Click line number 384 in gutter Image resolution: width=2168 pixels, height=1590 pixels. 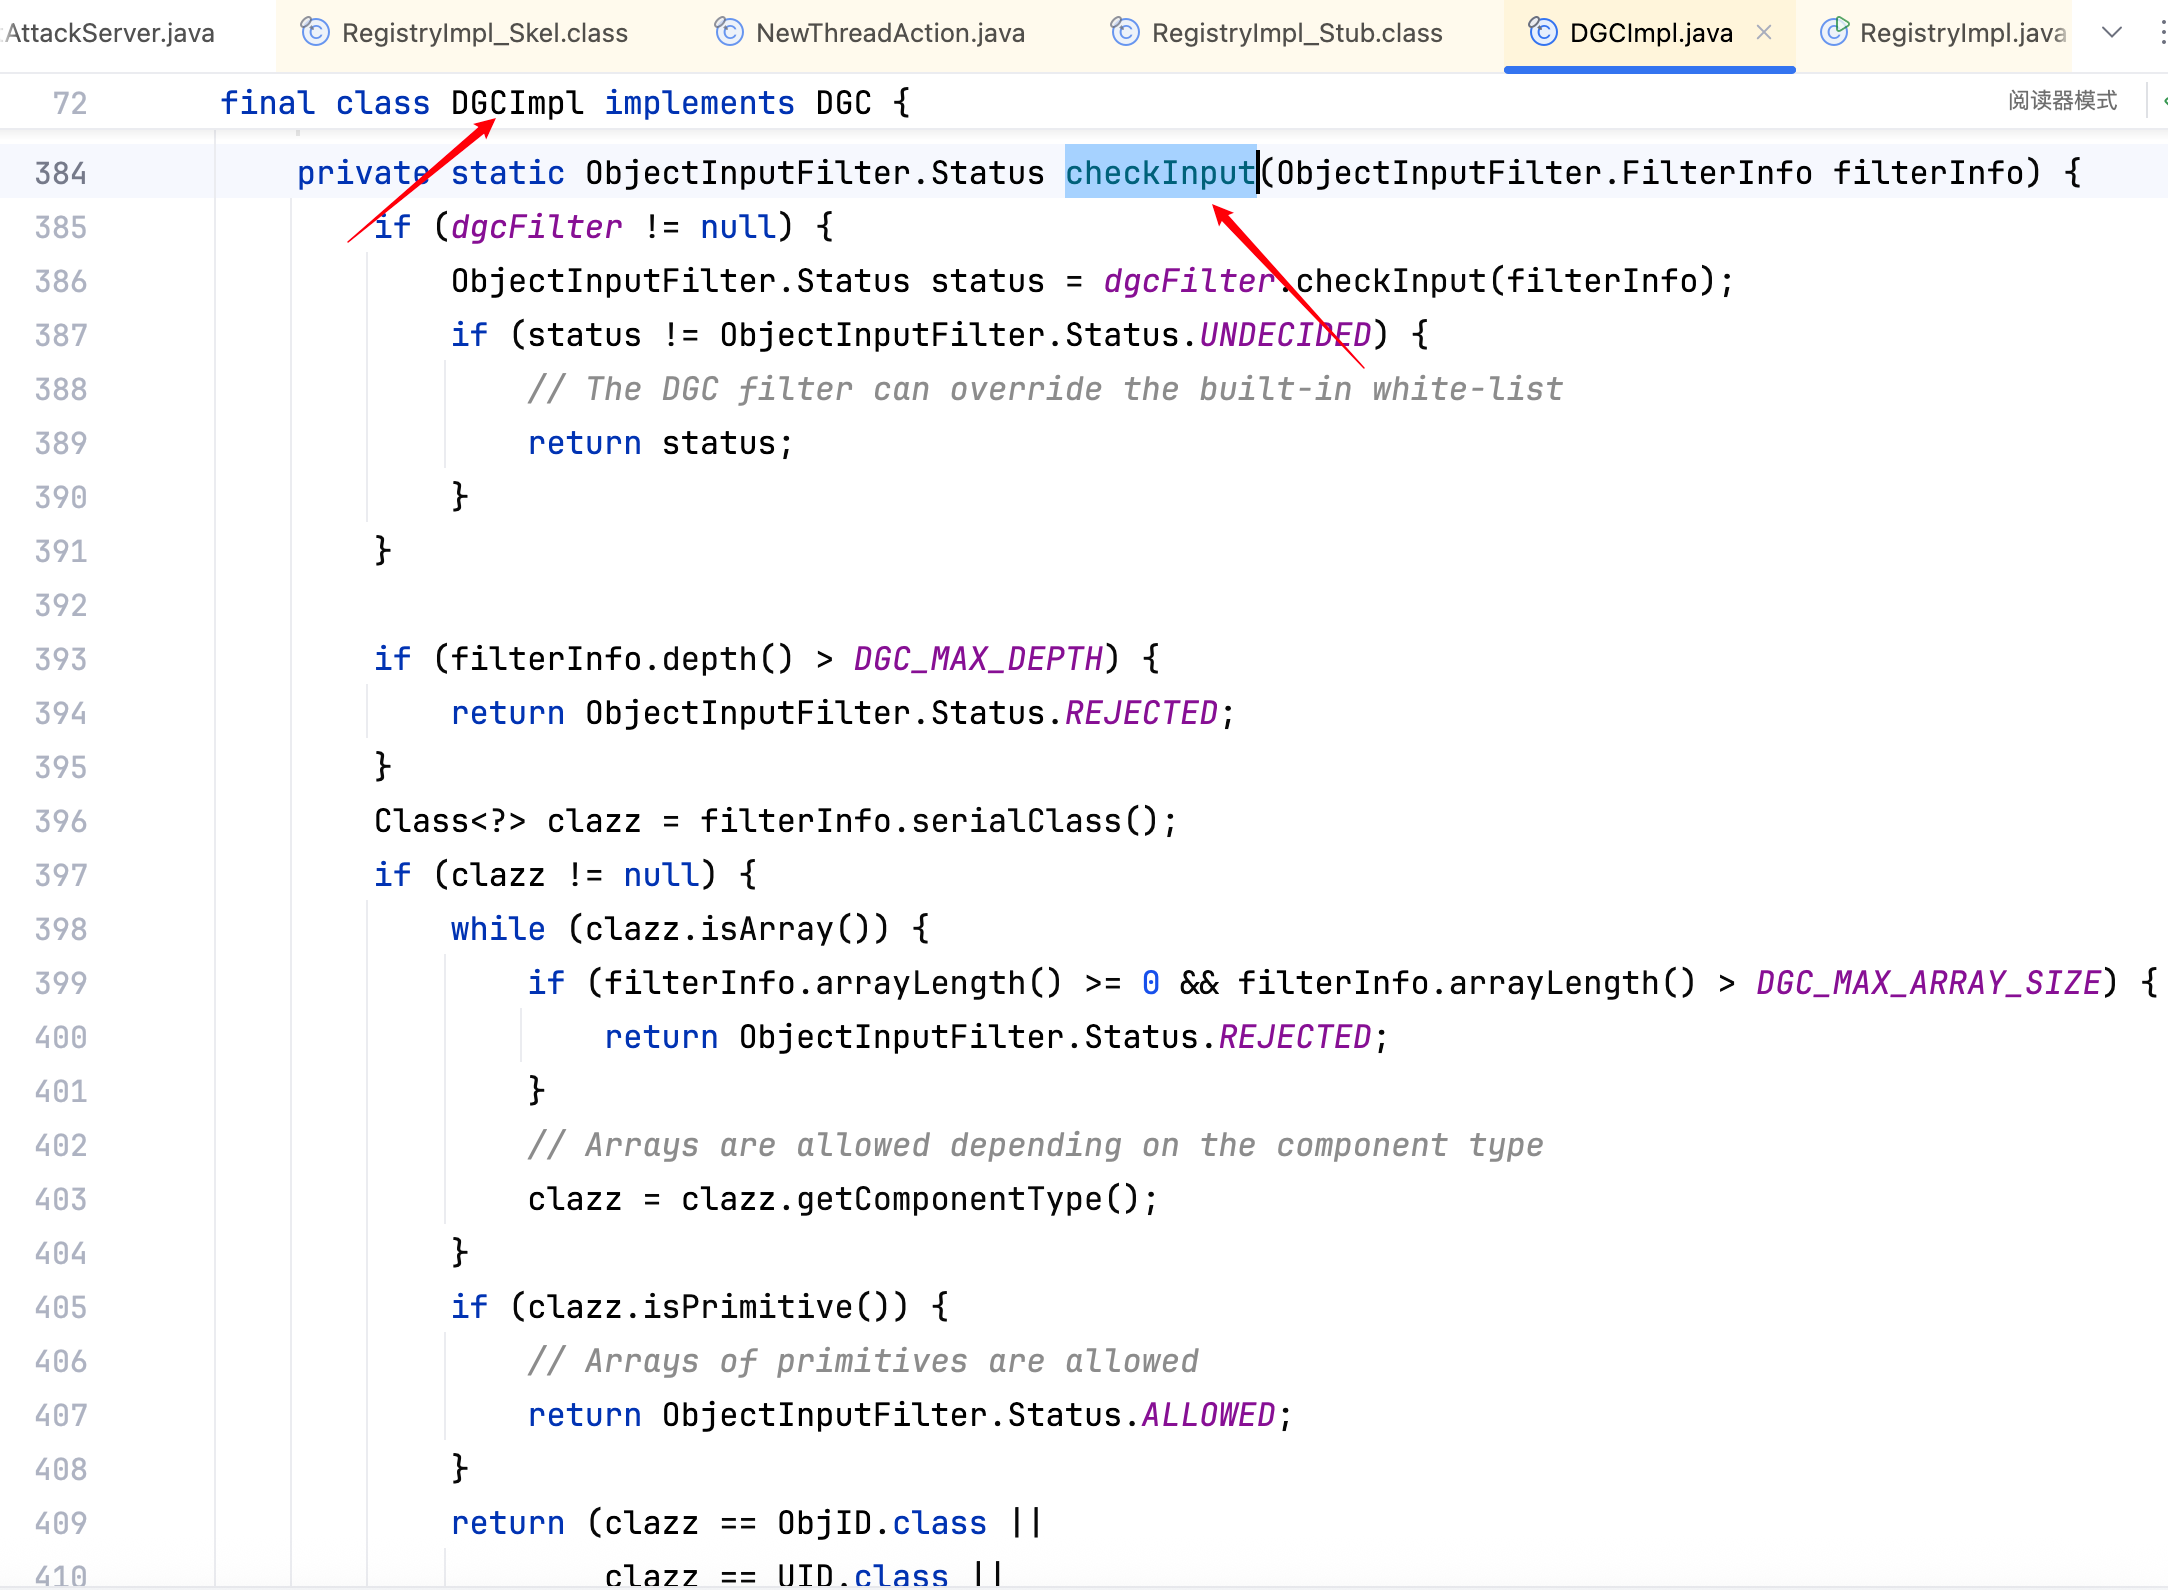[61, 173]
